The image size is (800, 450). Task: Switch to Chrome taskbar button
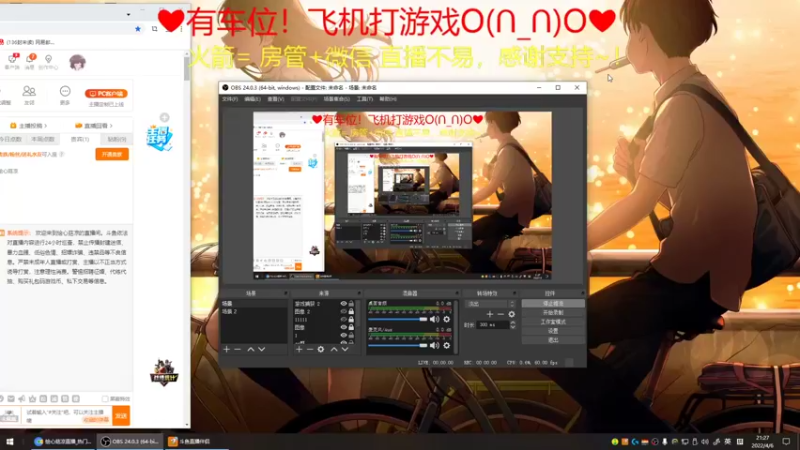(63, 441)
